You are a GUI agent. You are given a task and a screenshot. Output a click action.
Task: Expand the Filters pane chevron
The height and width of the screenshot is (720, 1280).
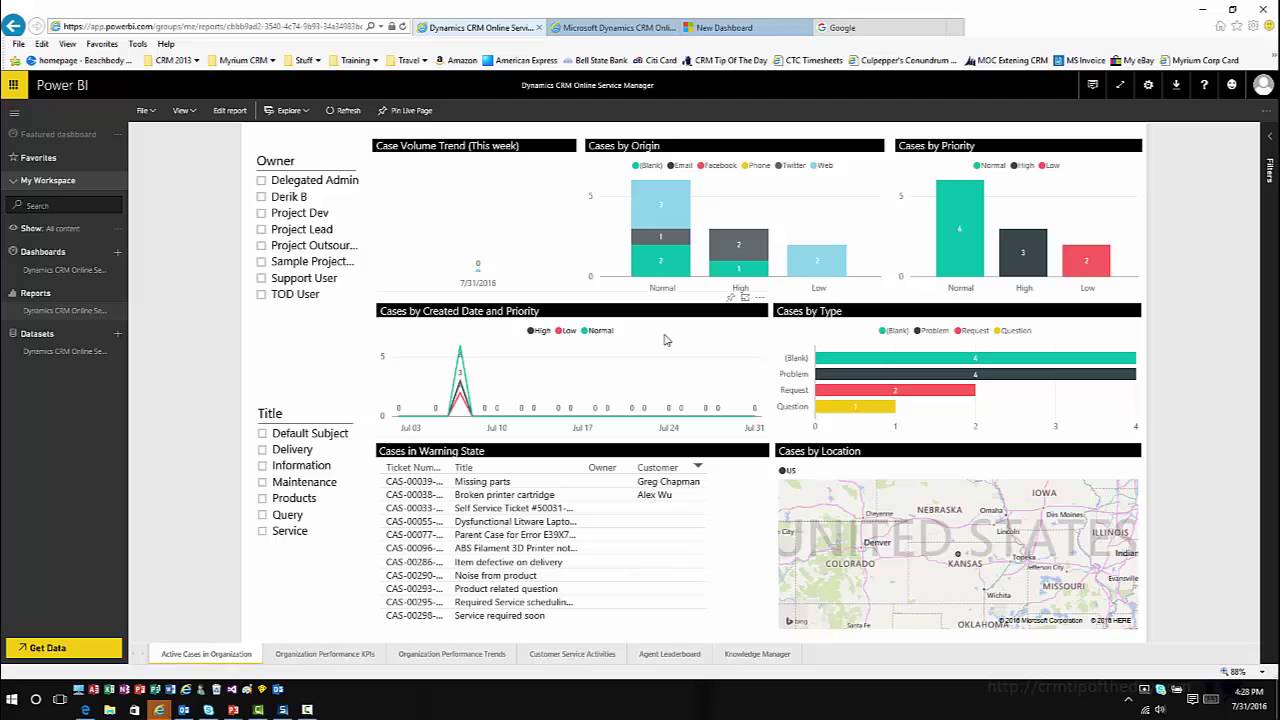(1270, 135)
